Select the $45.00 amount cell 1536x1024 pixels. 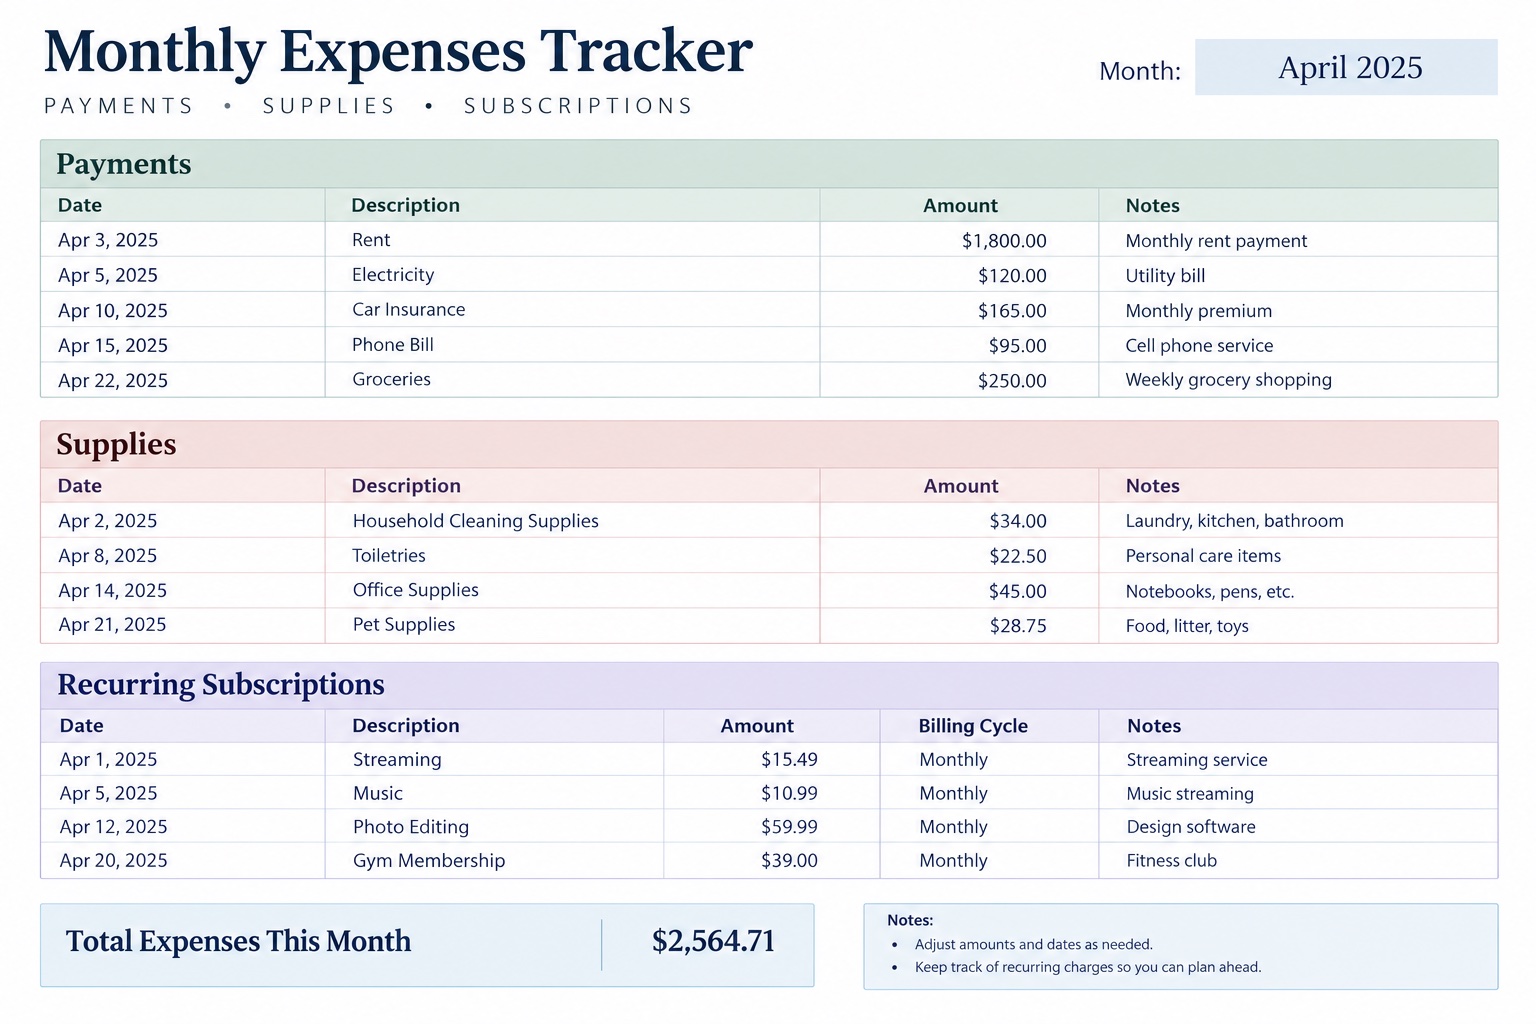(x=959, y=590)
